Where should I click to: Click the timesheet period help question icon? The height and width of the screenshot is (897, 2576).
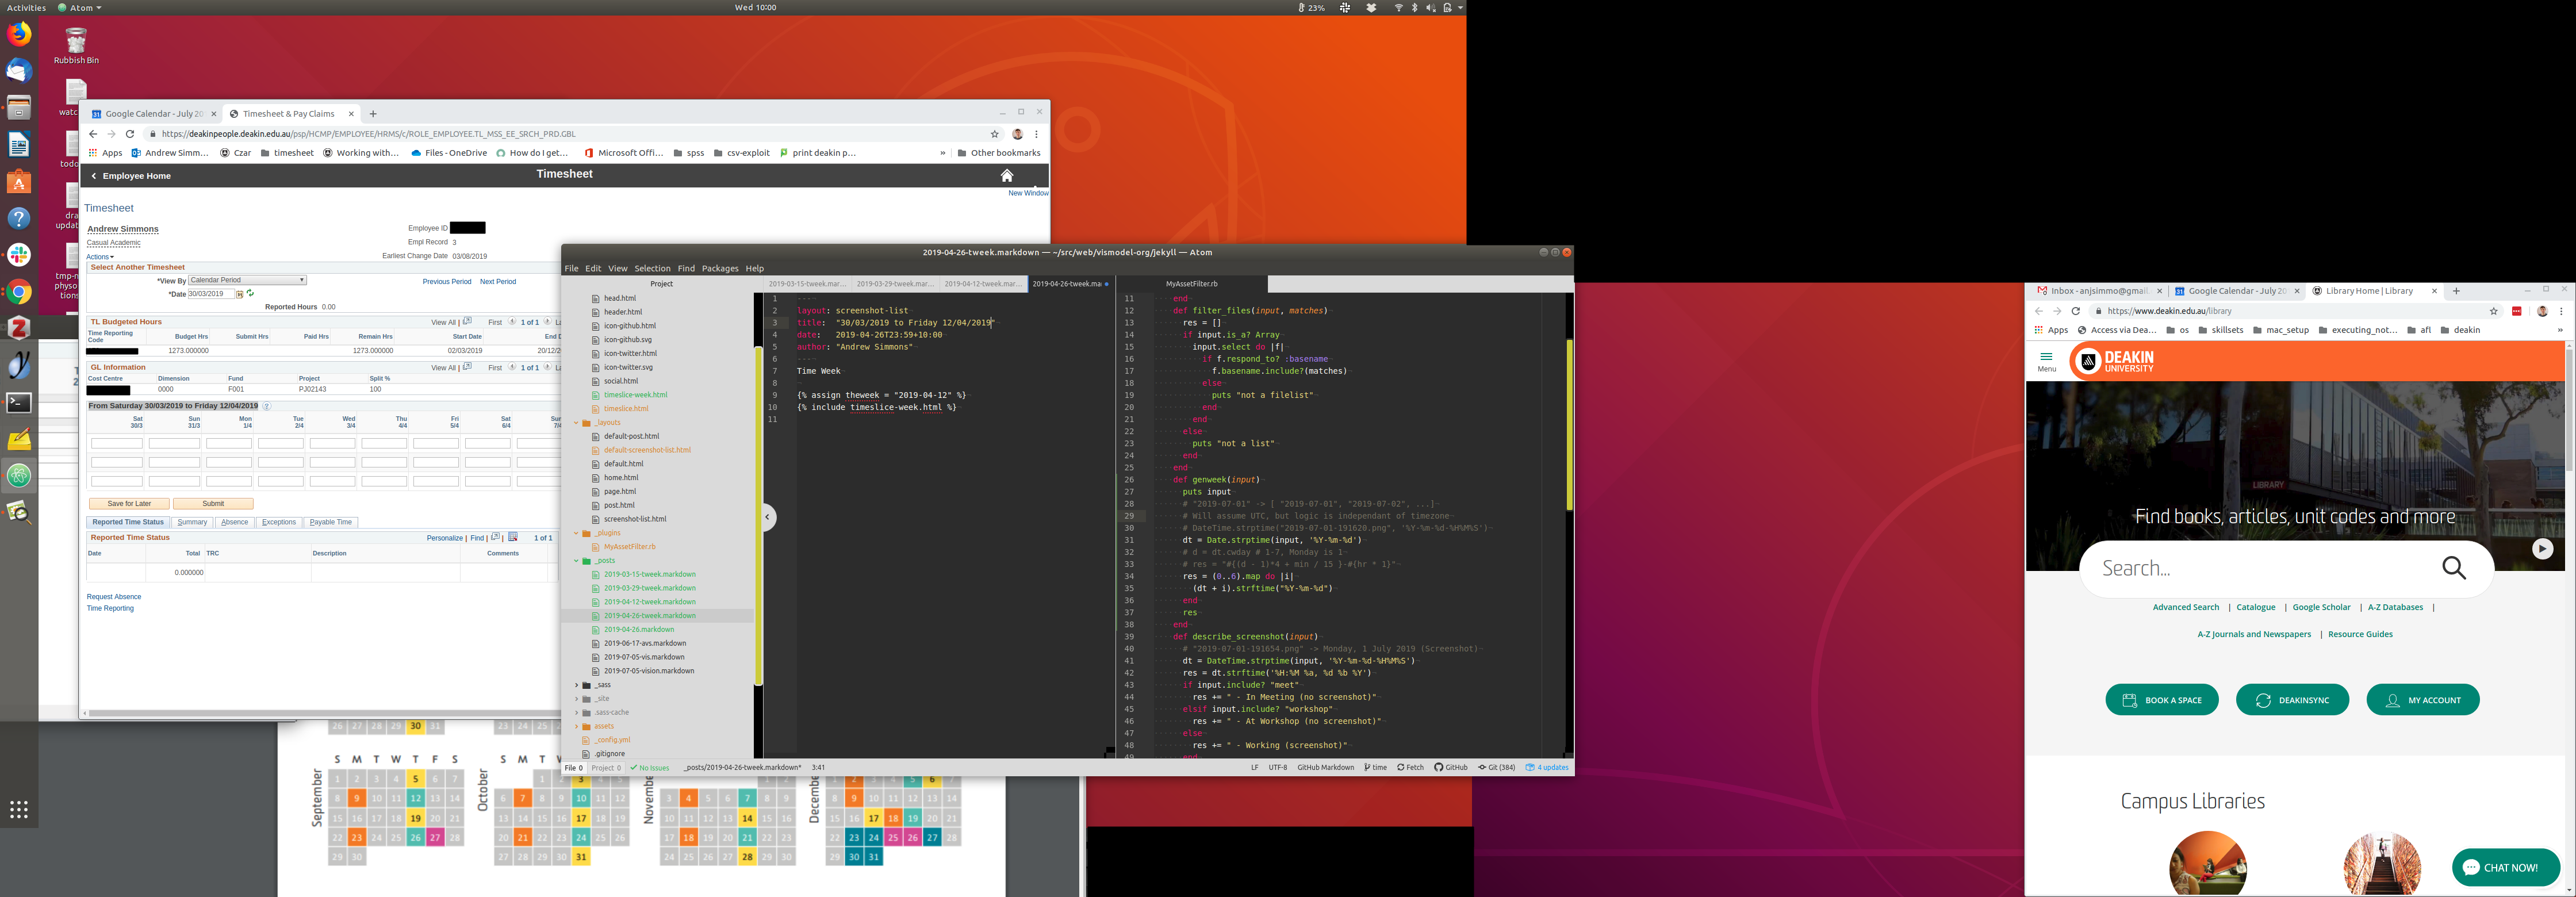point(267,406)
